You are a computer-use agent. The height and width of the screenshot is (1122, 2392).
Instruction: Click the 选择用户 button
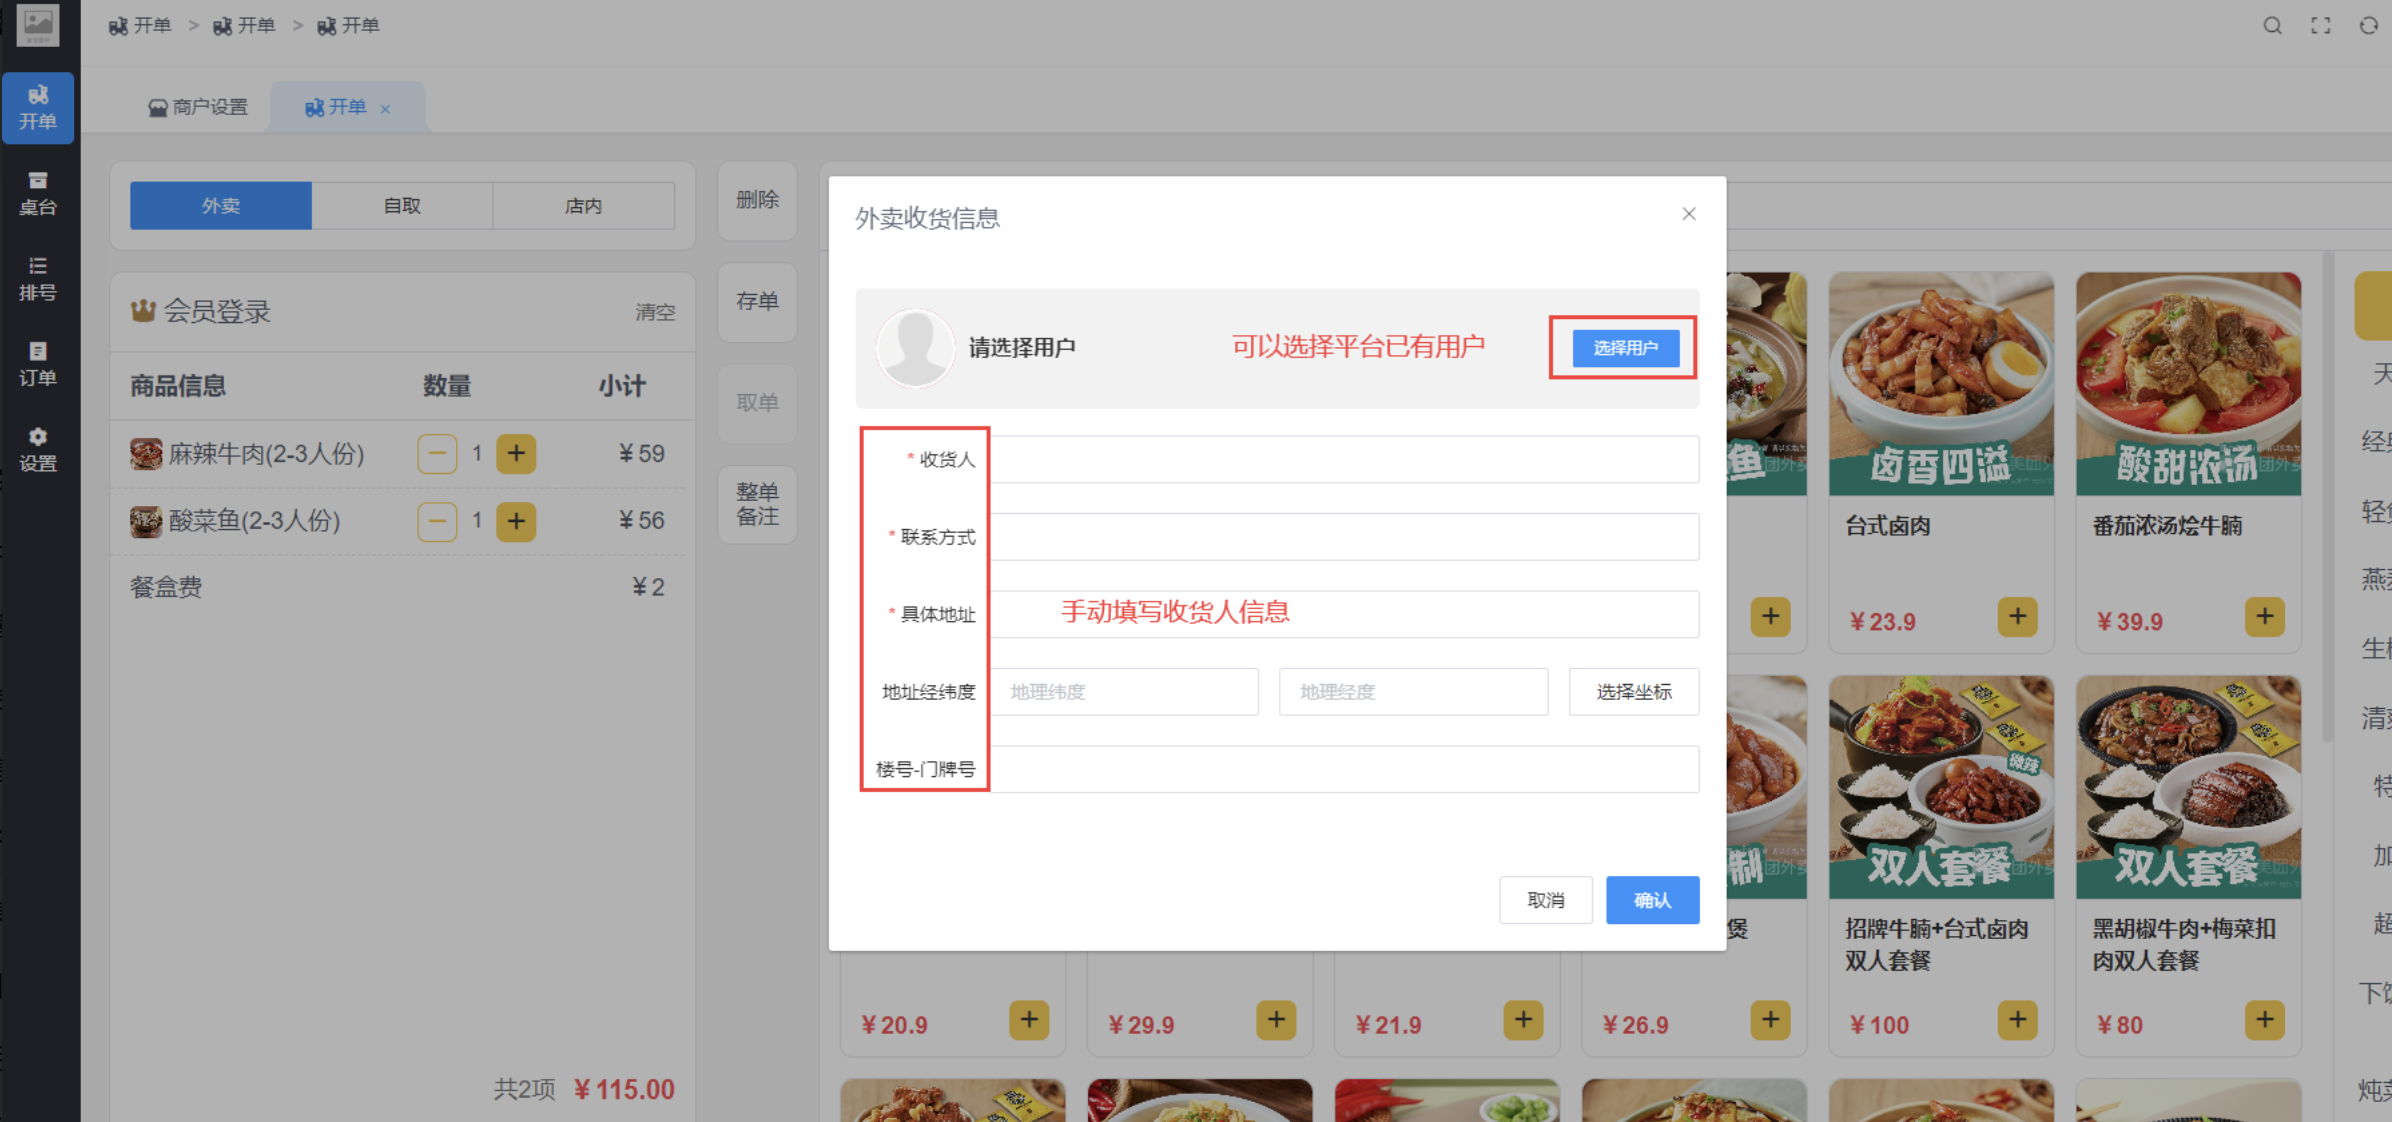(1625, 348)
